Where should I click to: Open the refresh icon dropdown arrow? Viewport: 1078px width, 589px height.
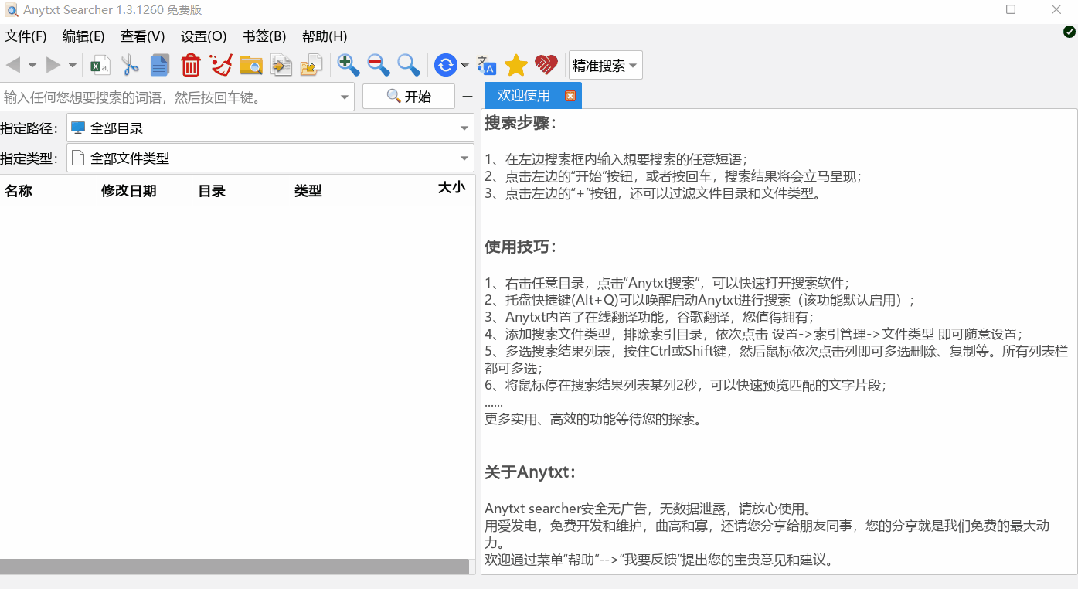[465, 65]
